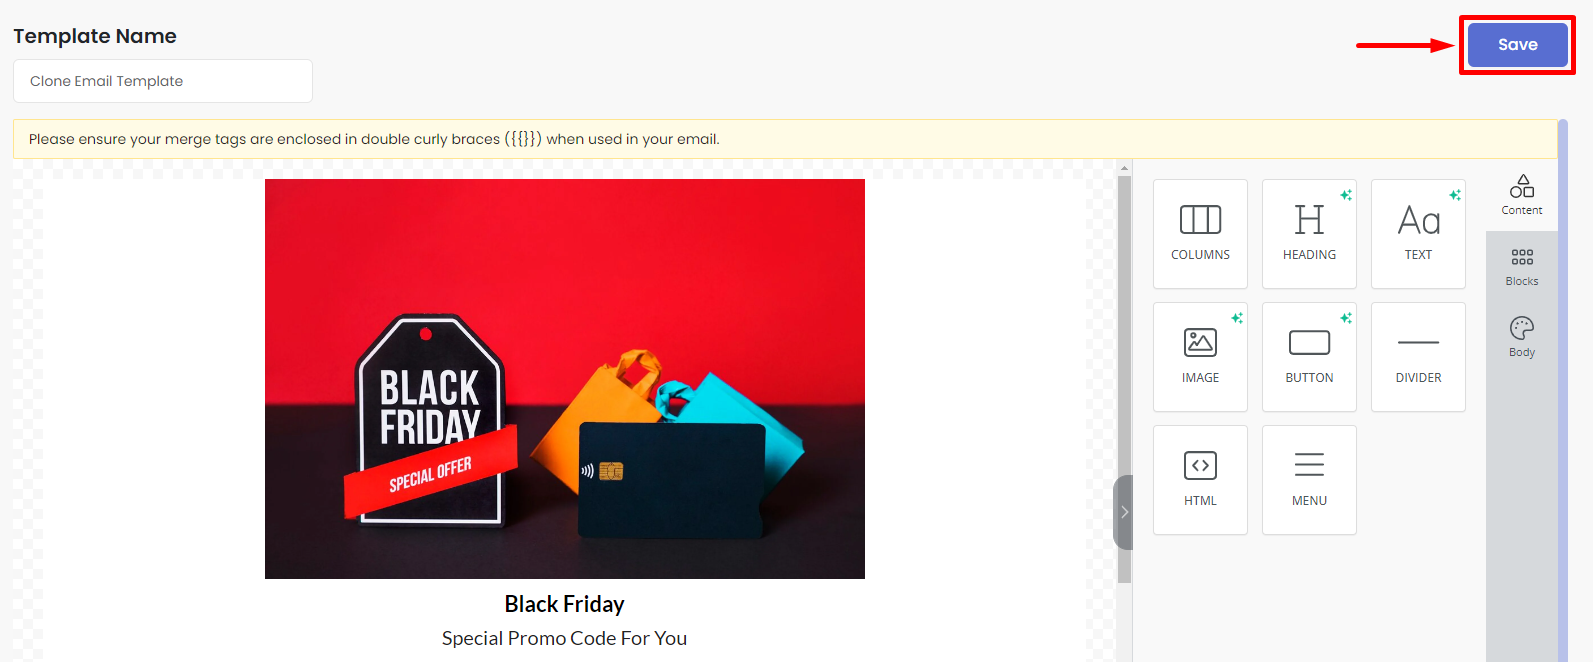
Task: Select the Columns content block
Action: [1200, 234]
